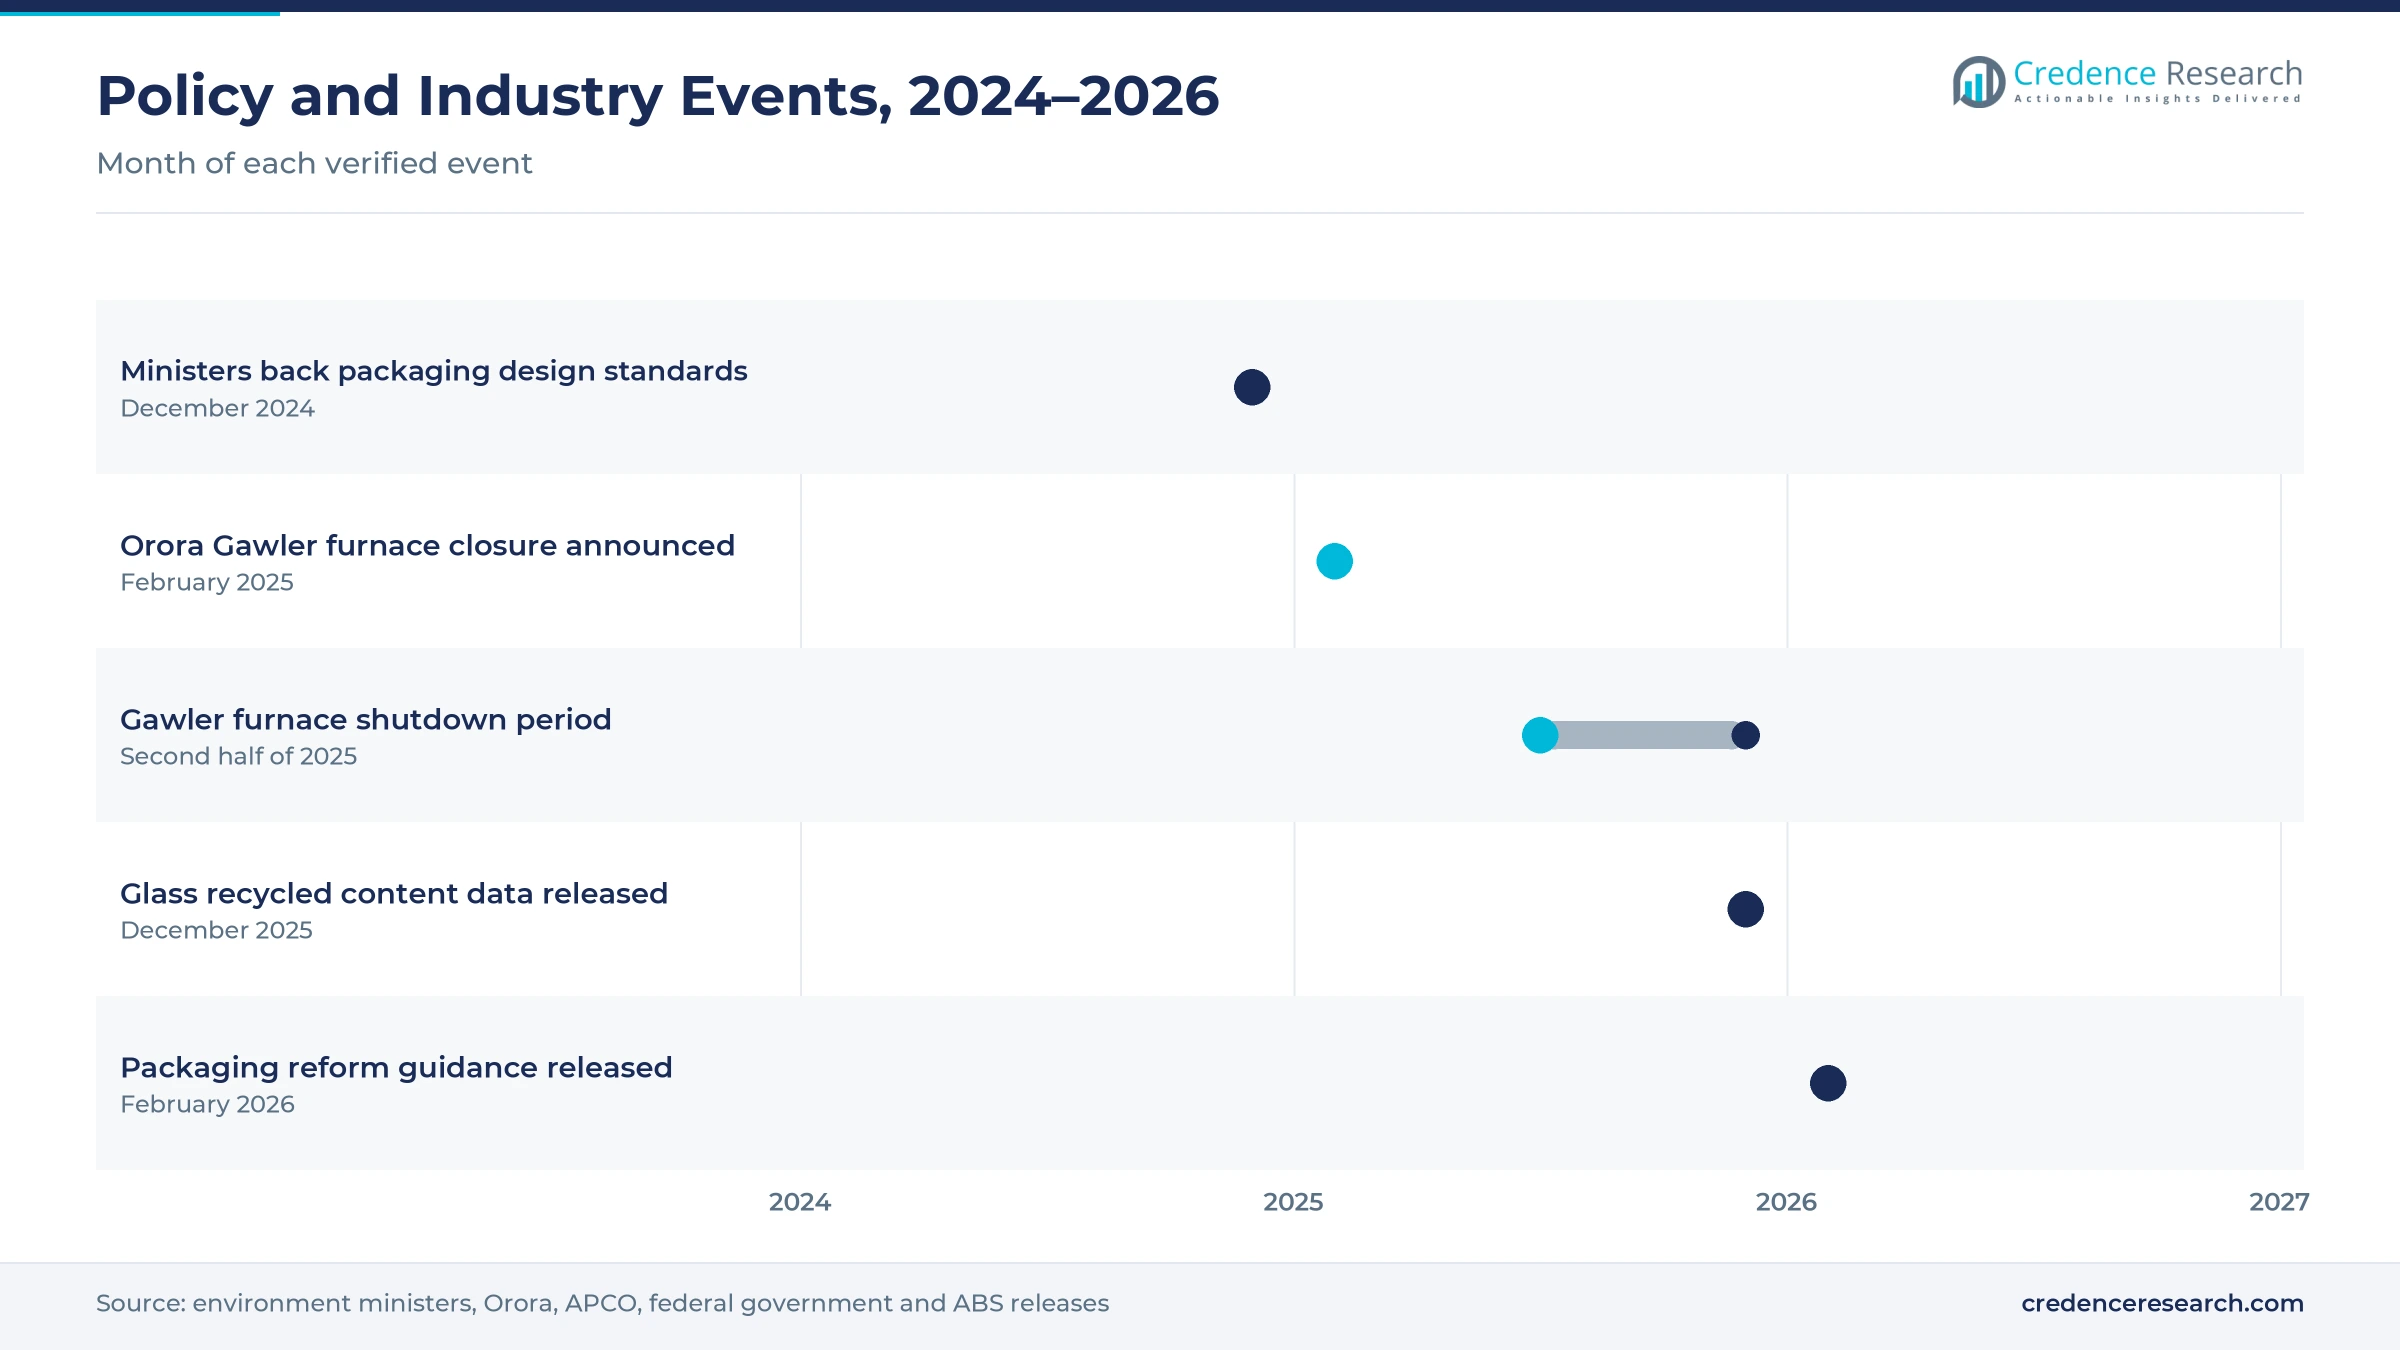Click the 2024 axis label

click(800, 1202)
